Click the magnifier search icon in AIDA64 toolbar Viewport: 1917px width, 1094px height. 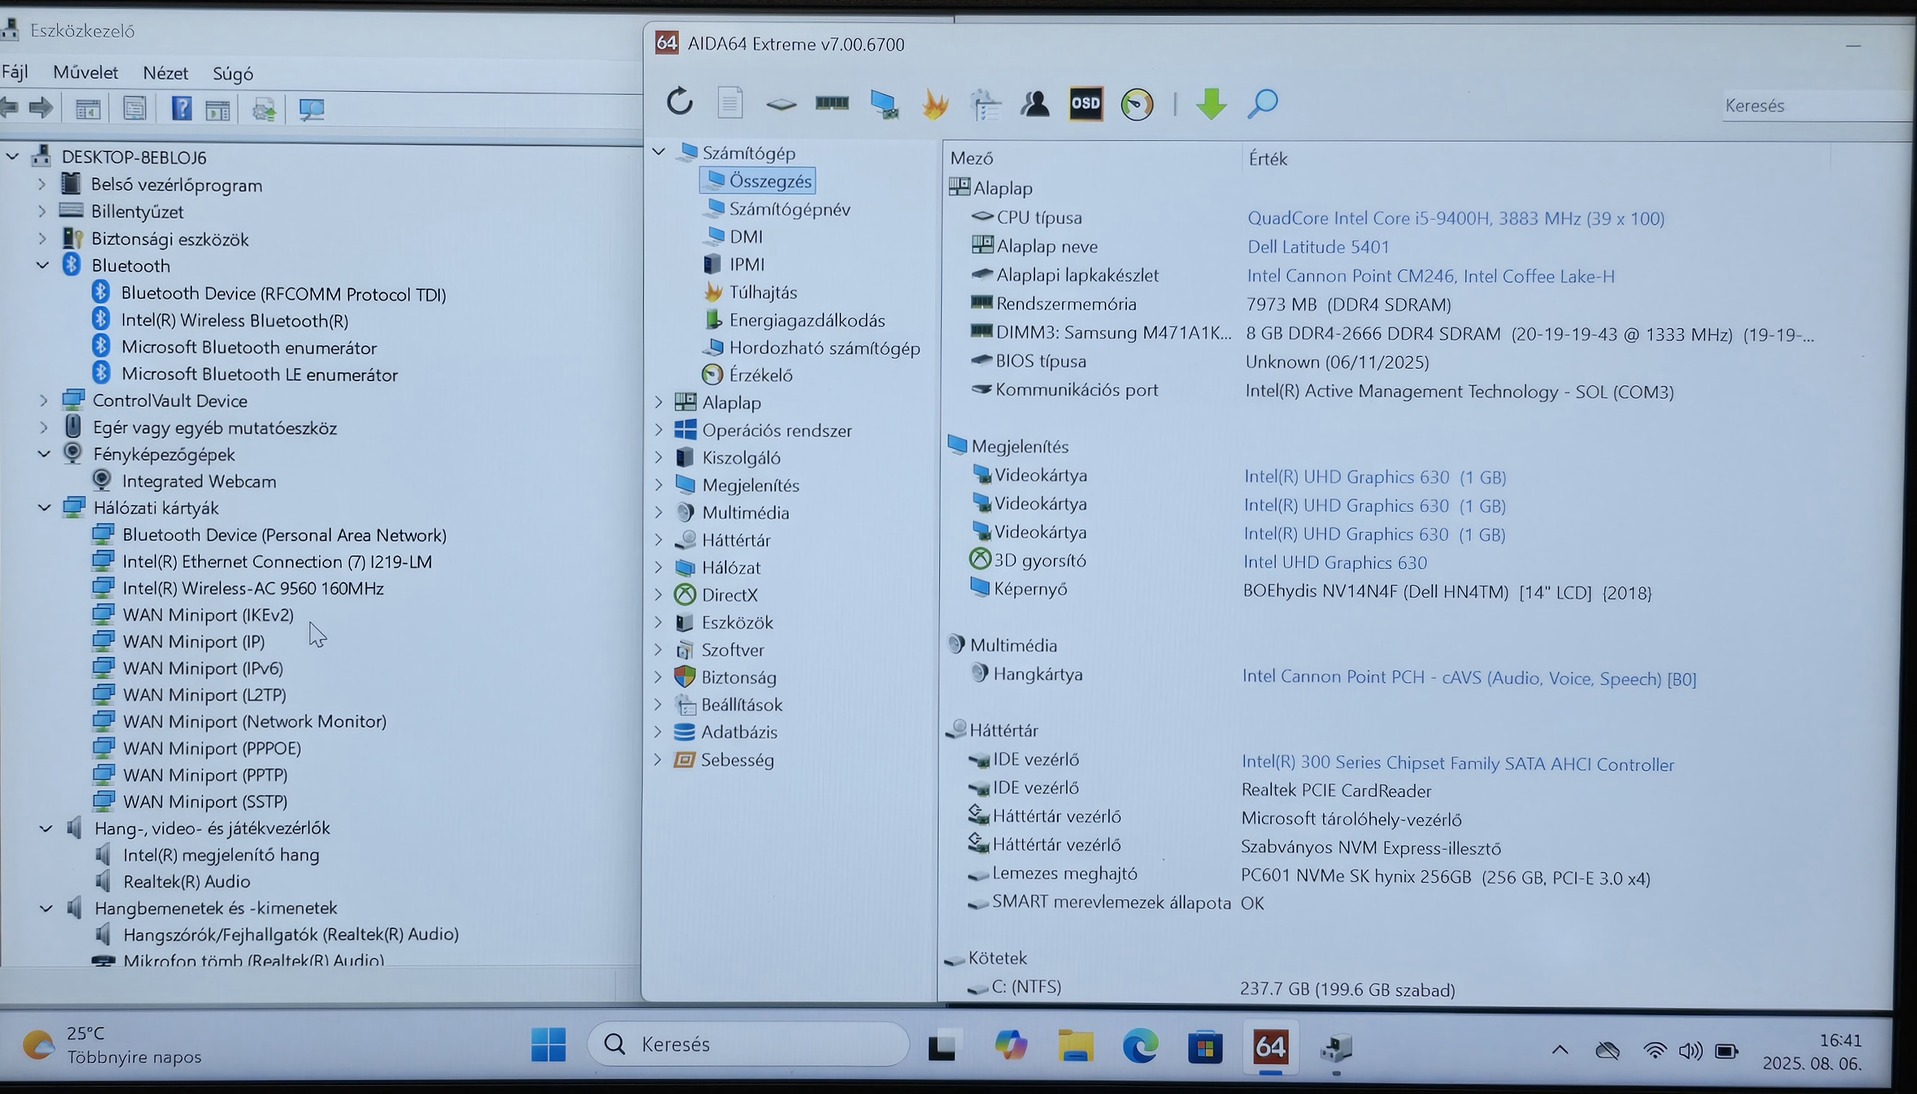pyautogui.click(x=1263, y=103)
